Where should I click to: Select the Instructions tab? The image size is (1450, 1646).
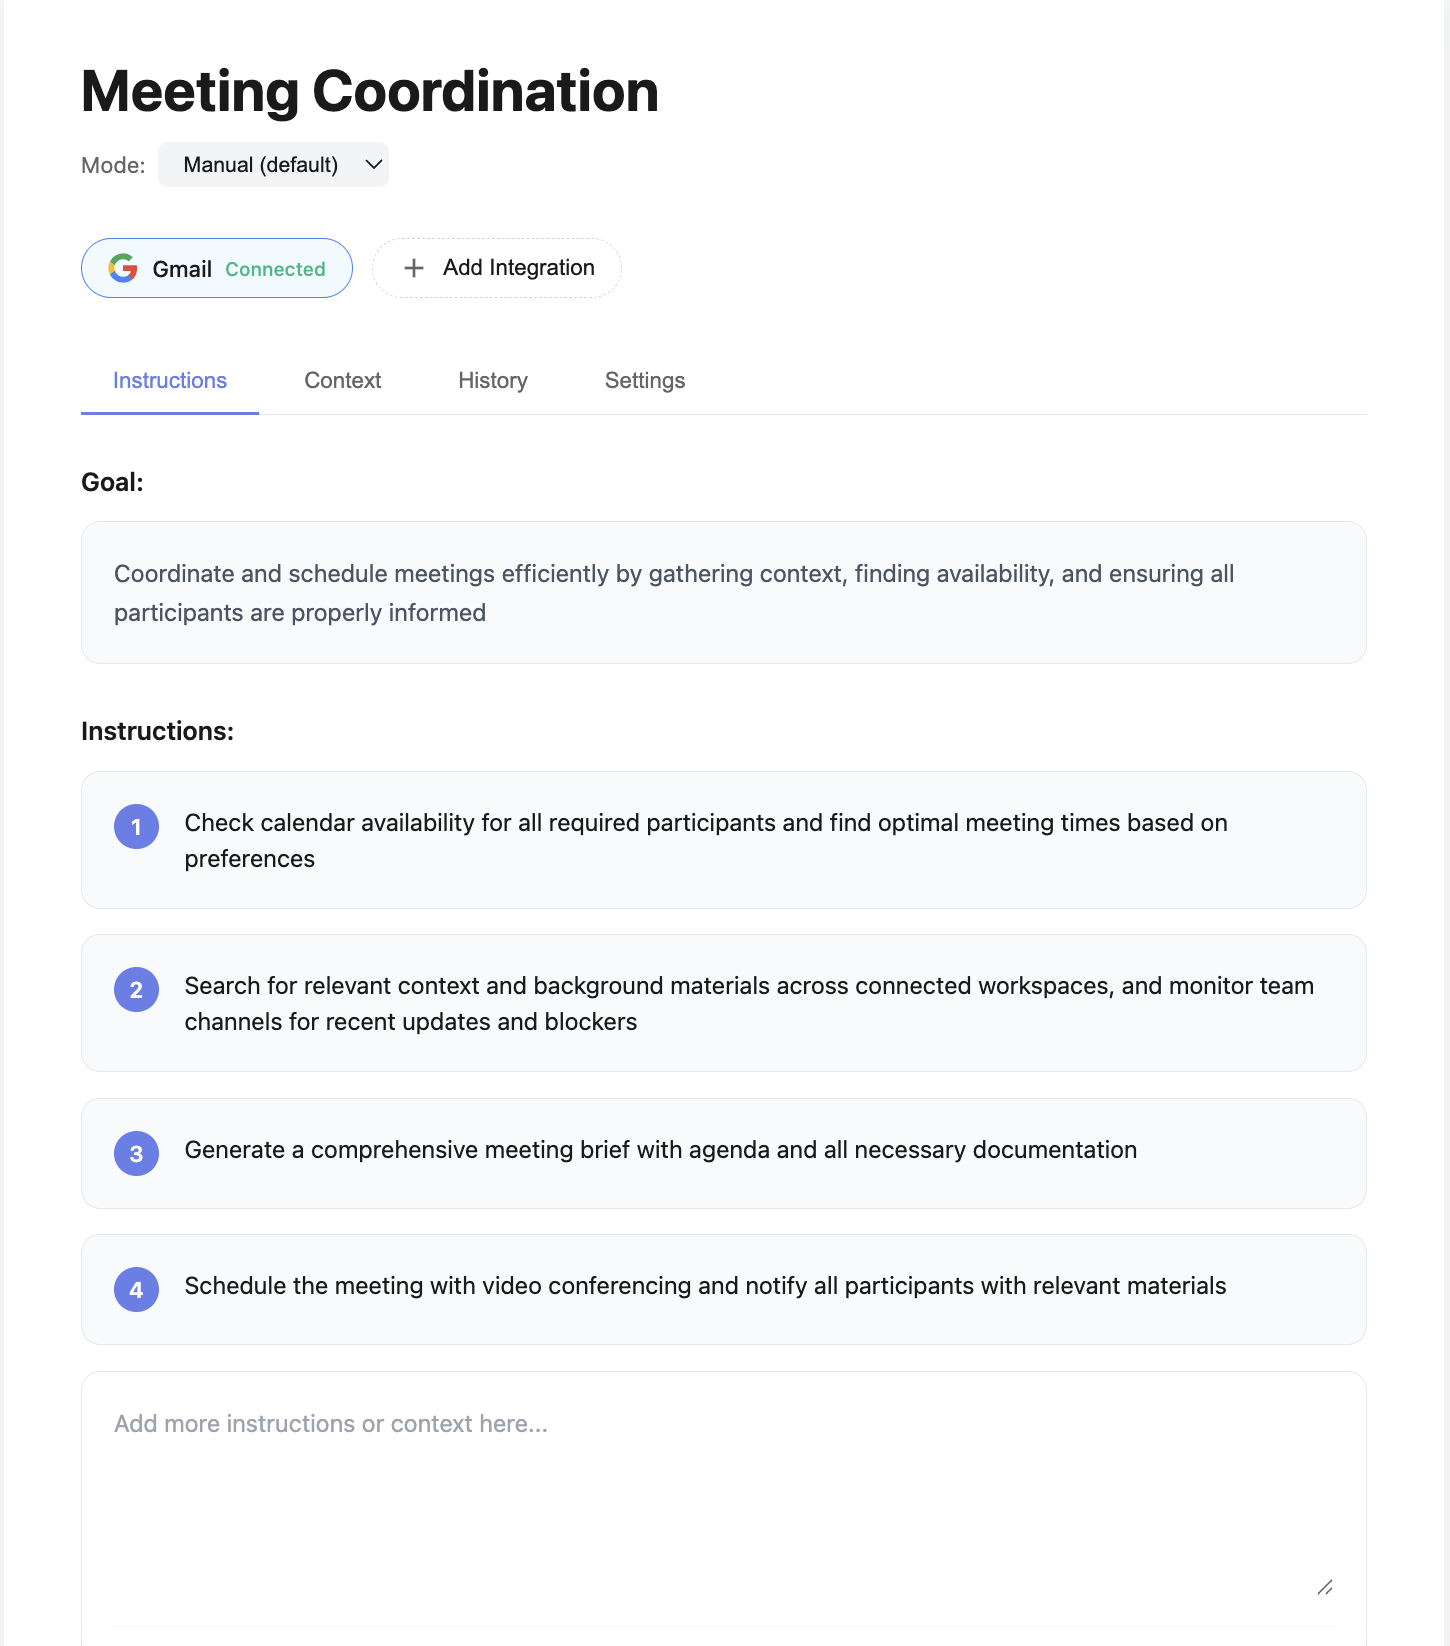click(170, 381)
